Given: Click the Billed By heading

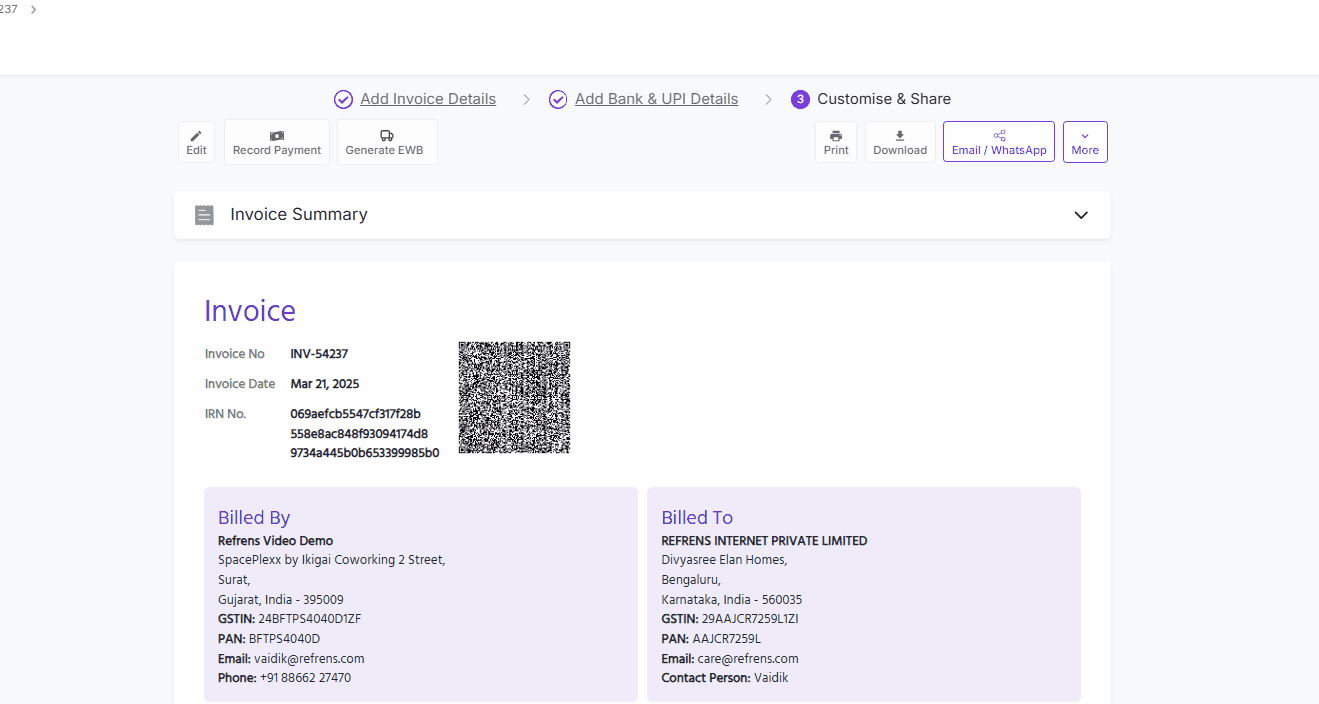Looking at the screenshot, I should (254, 517).
